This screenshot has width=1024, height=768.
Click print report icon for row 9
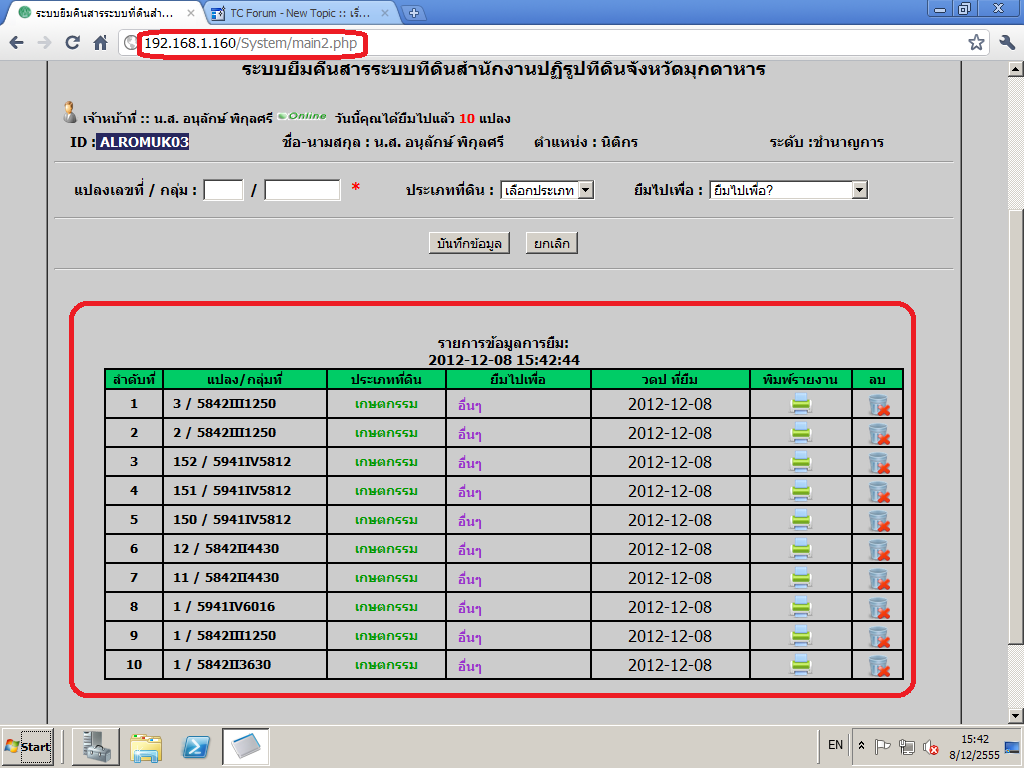click(x=801, y=636)
